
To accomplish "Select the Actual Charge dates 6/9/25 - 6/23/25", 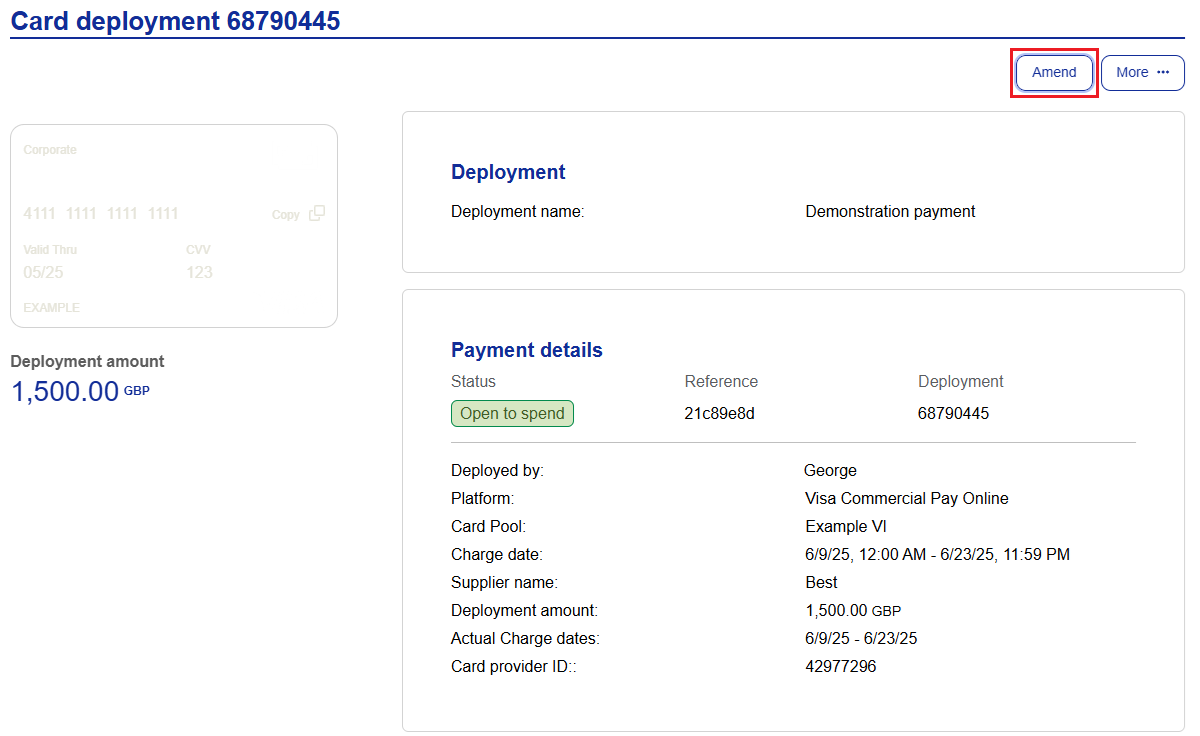I will [861, 638].
